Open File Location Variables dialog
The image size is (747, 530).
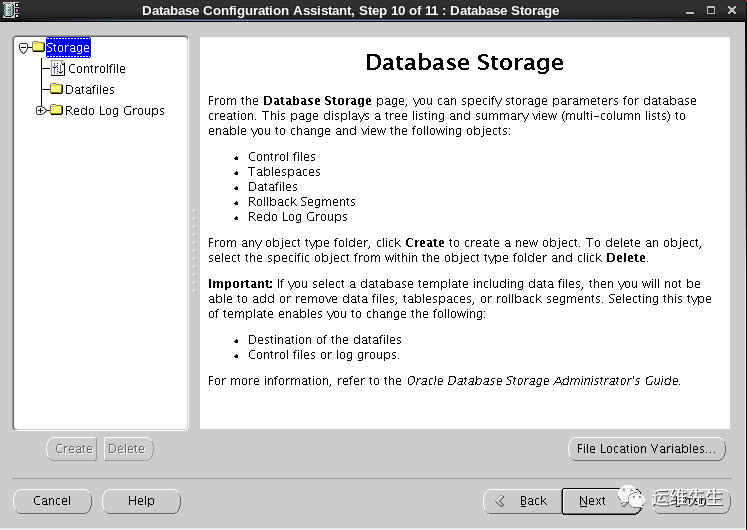[646, 449]
